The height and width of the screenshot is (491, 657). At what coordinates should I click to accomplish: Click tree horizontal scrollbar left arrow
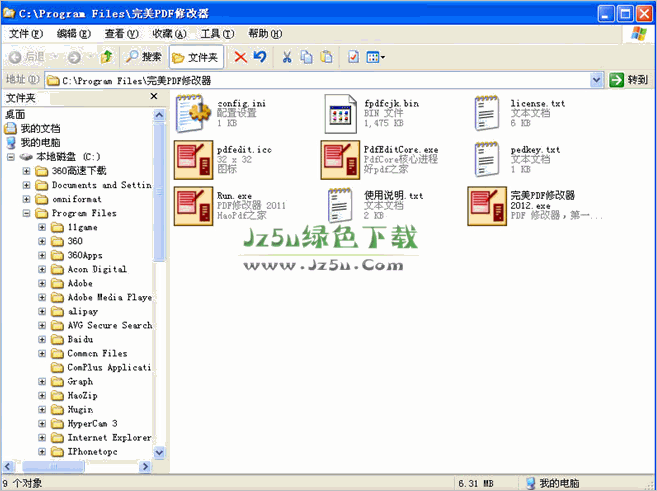point(8,466)
